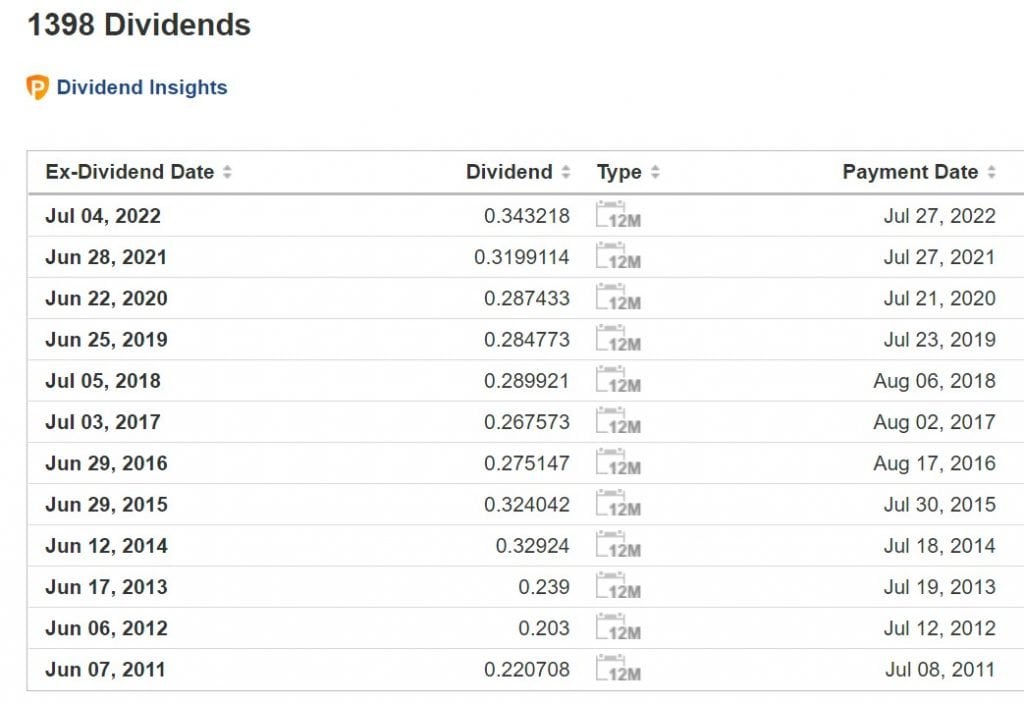
Task: Click 12M type icon in Jun 25, 2019 row
Action: tap(618, 339)
